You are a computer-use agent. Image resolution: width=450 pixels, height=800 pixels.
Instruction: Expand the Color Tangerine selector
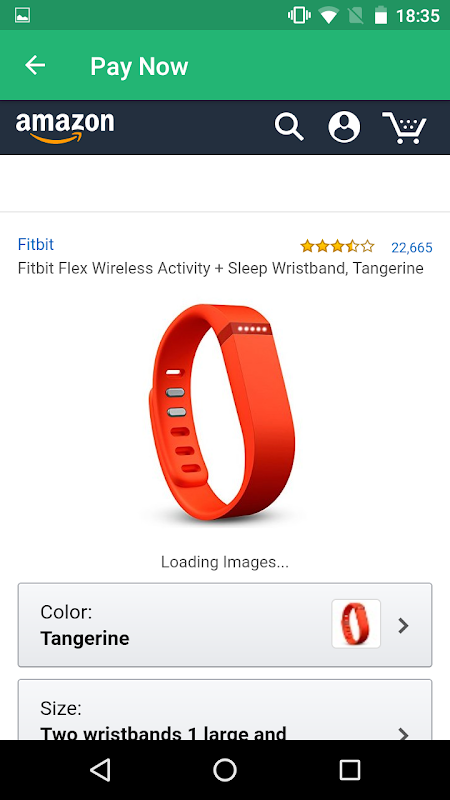tap(225, 624)
